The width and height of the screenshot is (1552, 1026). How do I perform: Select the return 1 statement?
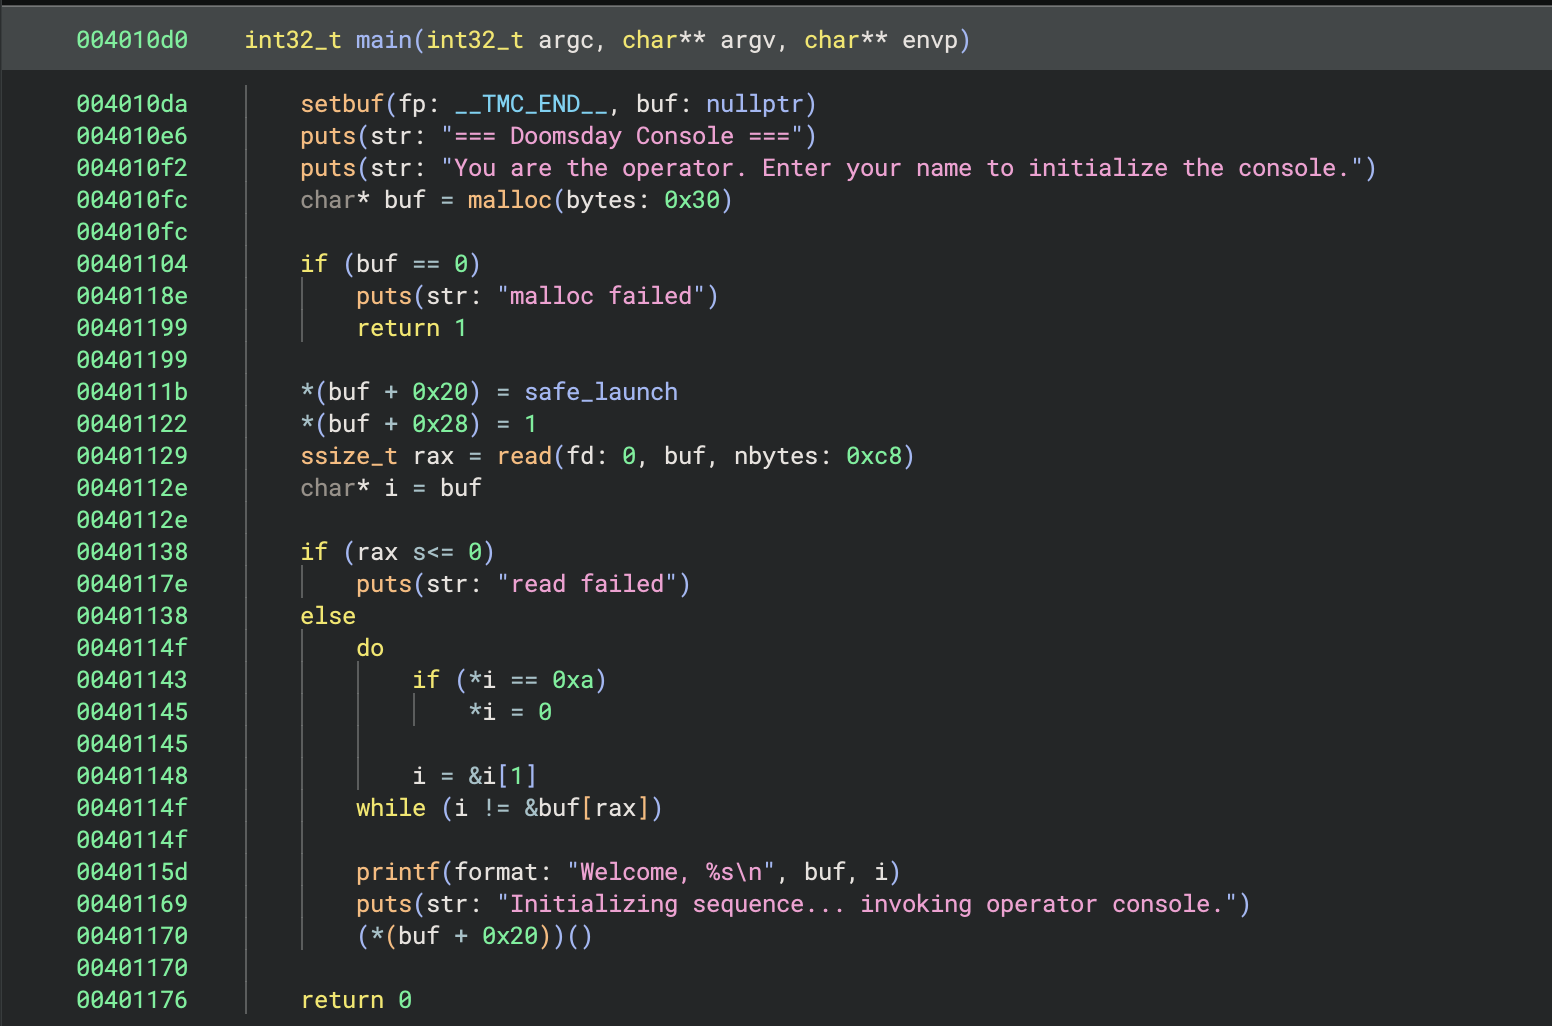click(411, 327)
